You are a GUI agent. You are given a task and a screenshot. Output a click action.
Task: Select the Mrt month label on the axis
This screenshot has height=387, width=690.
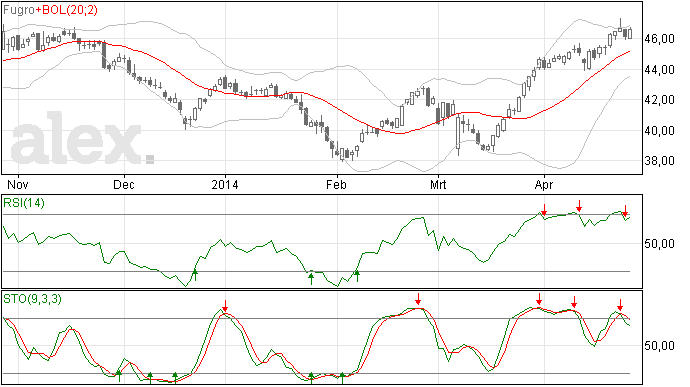click(438, 184)
